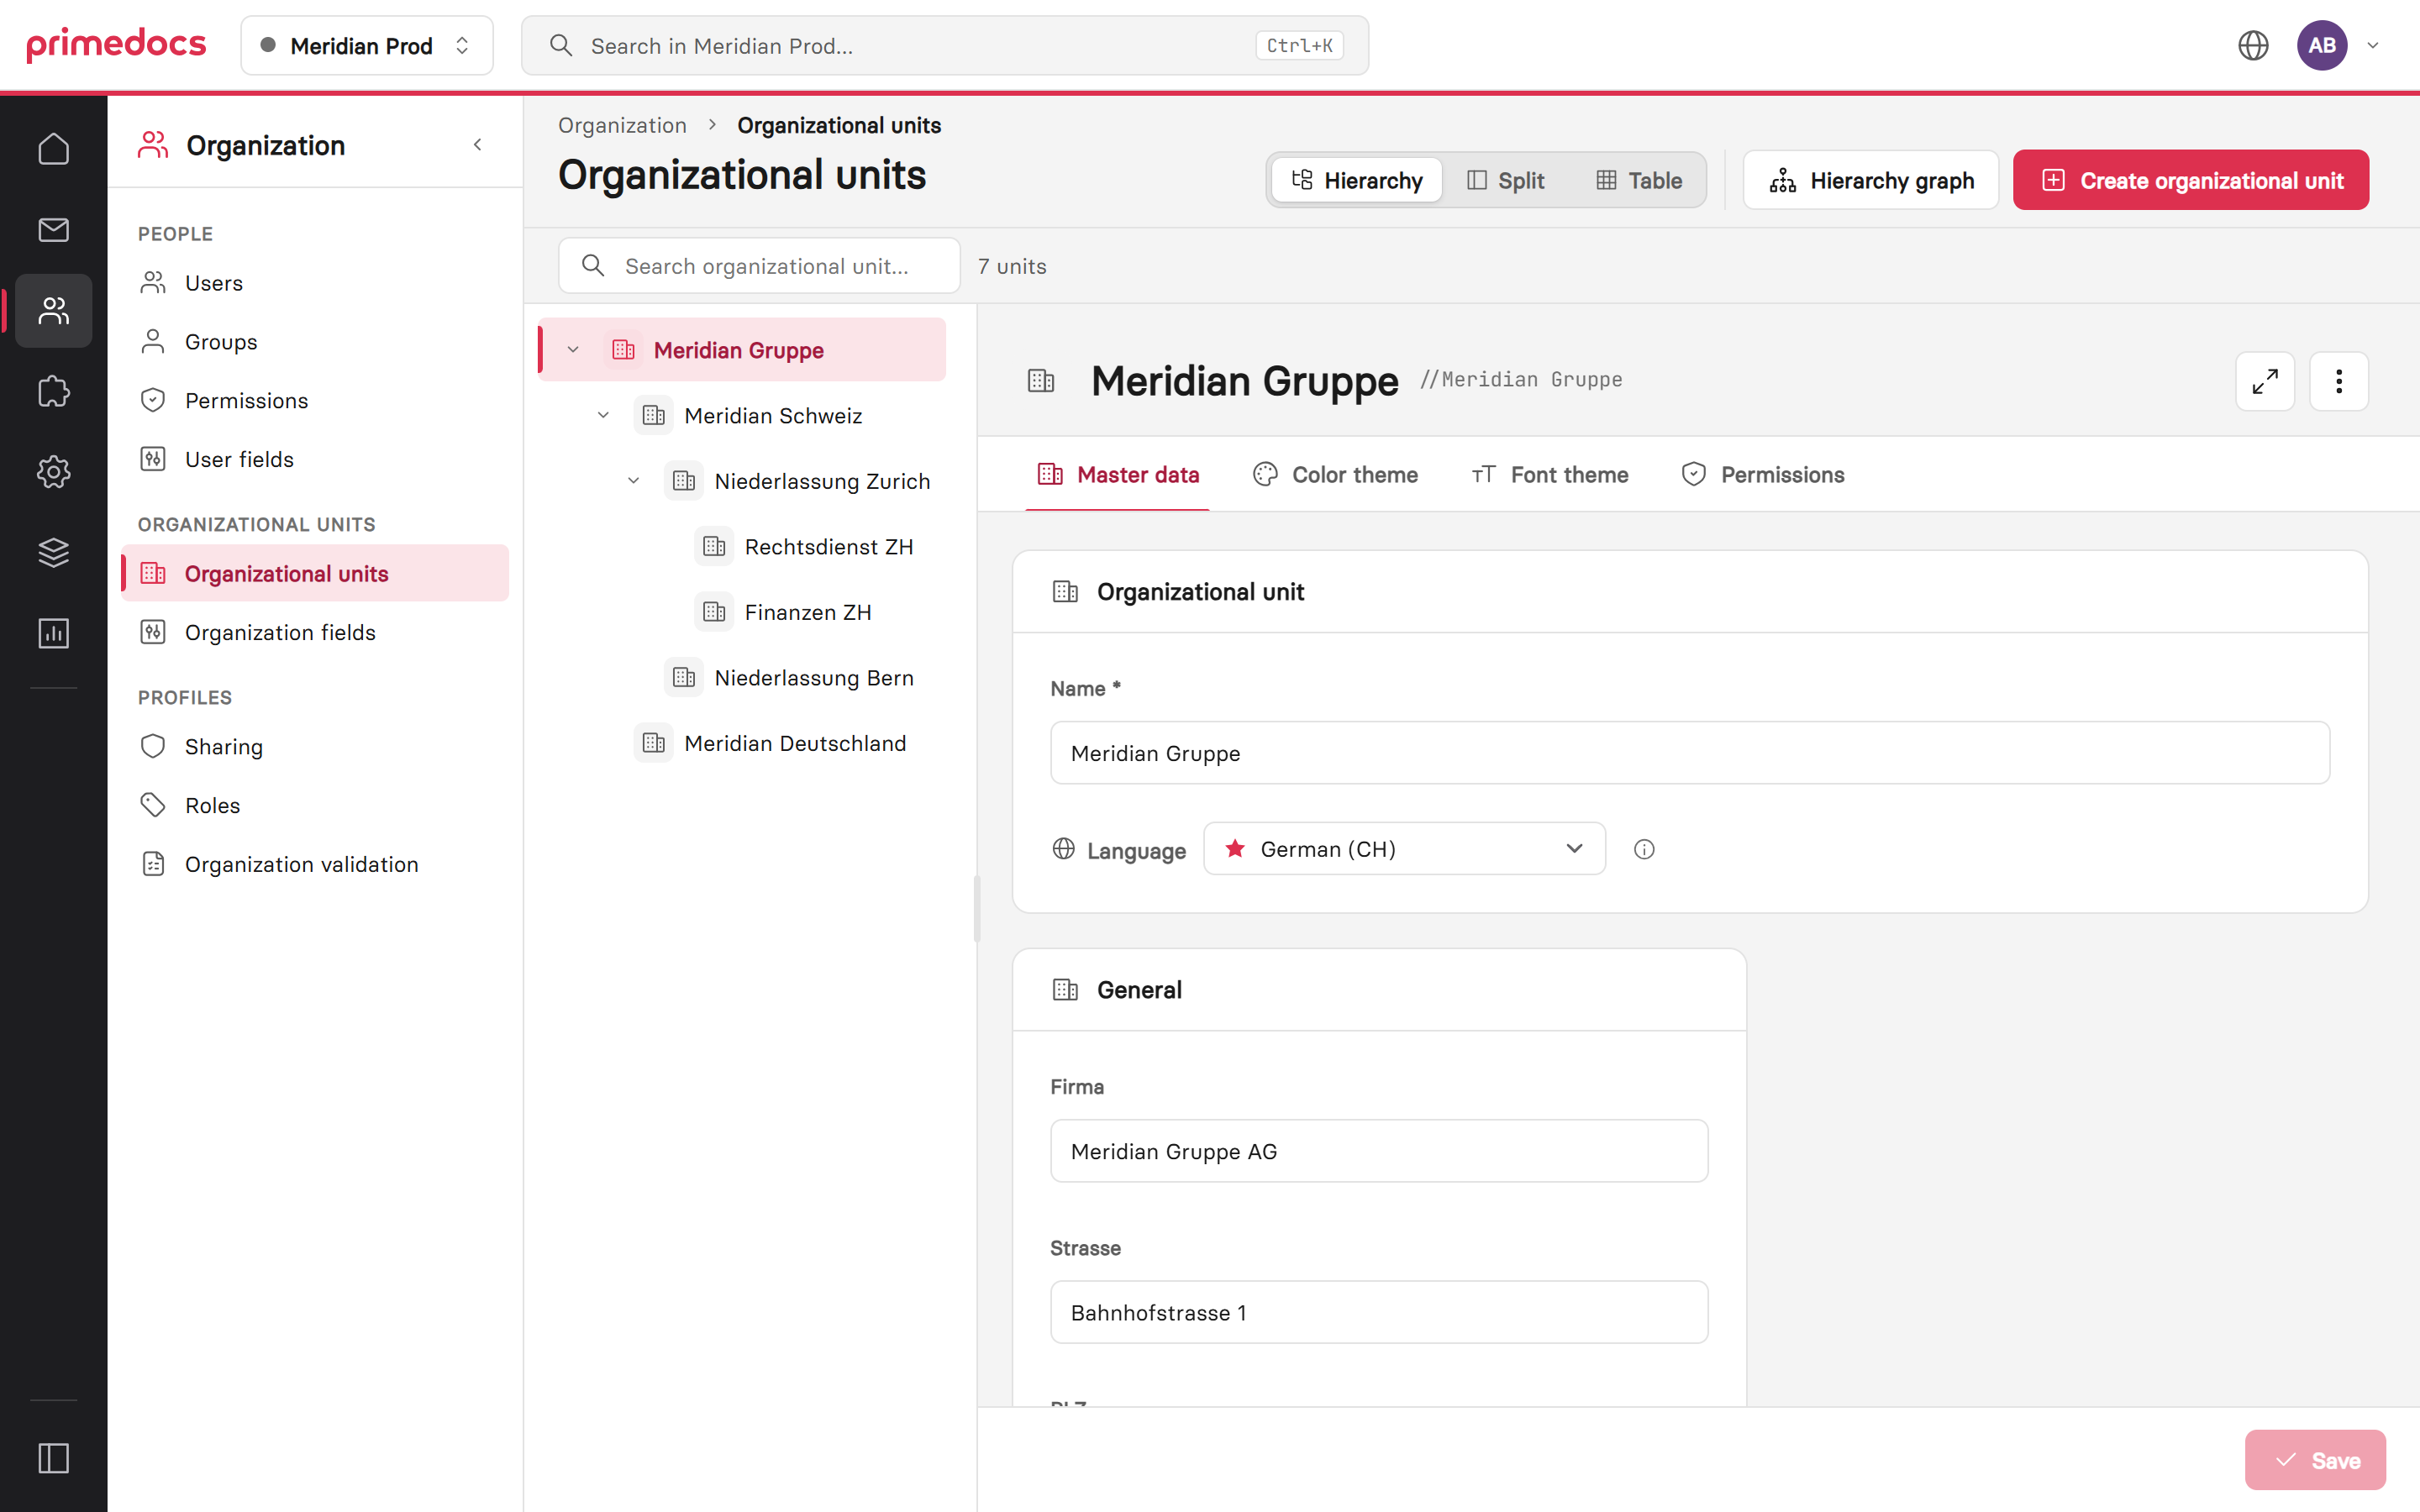Click Create organizational unit button
The image size is (2420, 1512).
point(2190,180)
